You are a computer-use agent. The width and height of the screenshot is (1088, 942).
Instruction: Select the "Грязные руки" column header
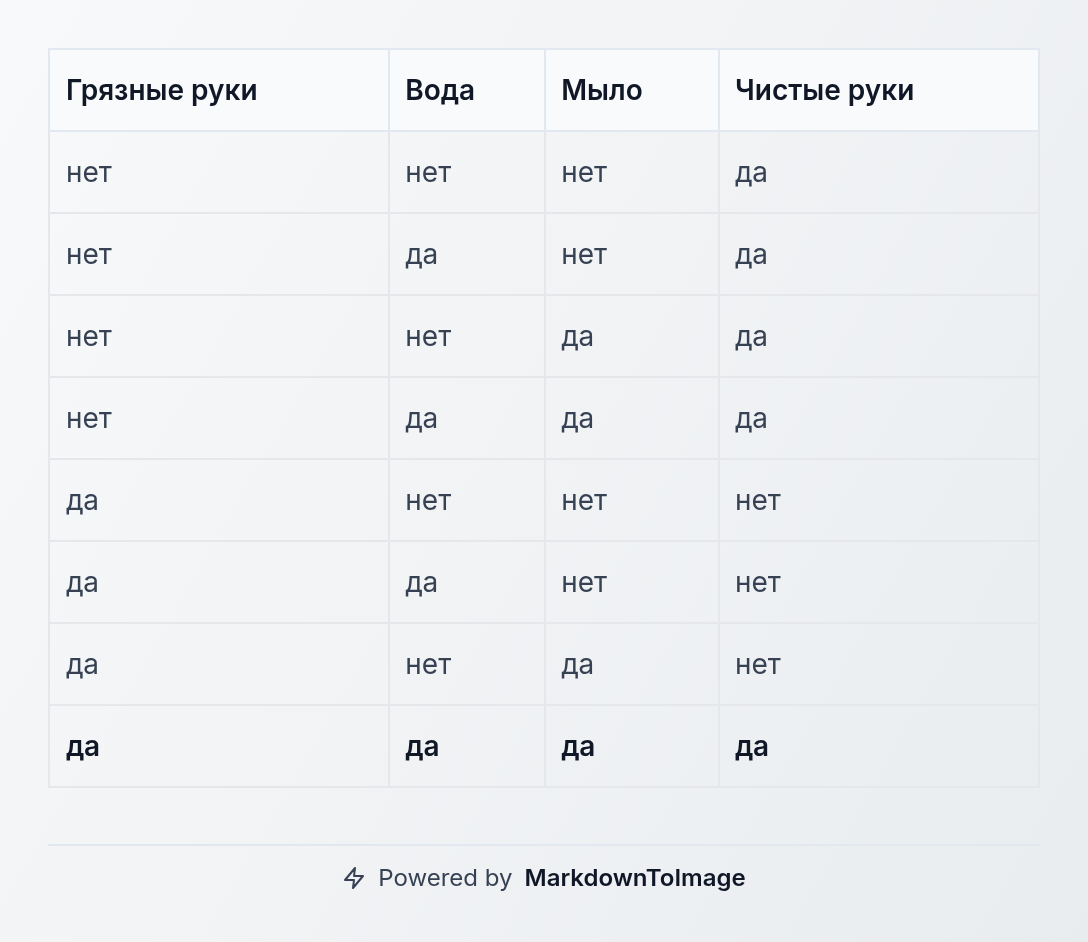tap(162, 90)
